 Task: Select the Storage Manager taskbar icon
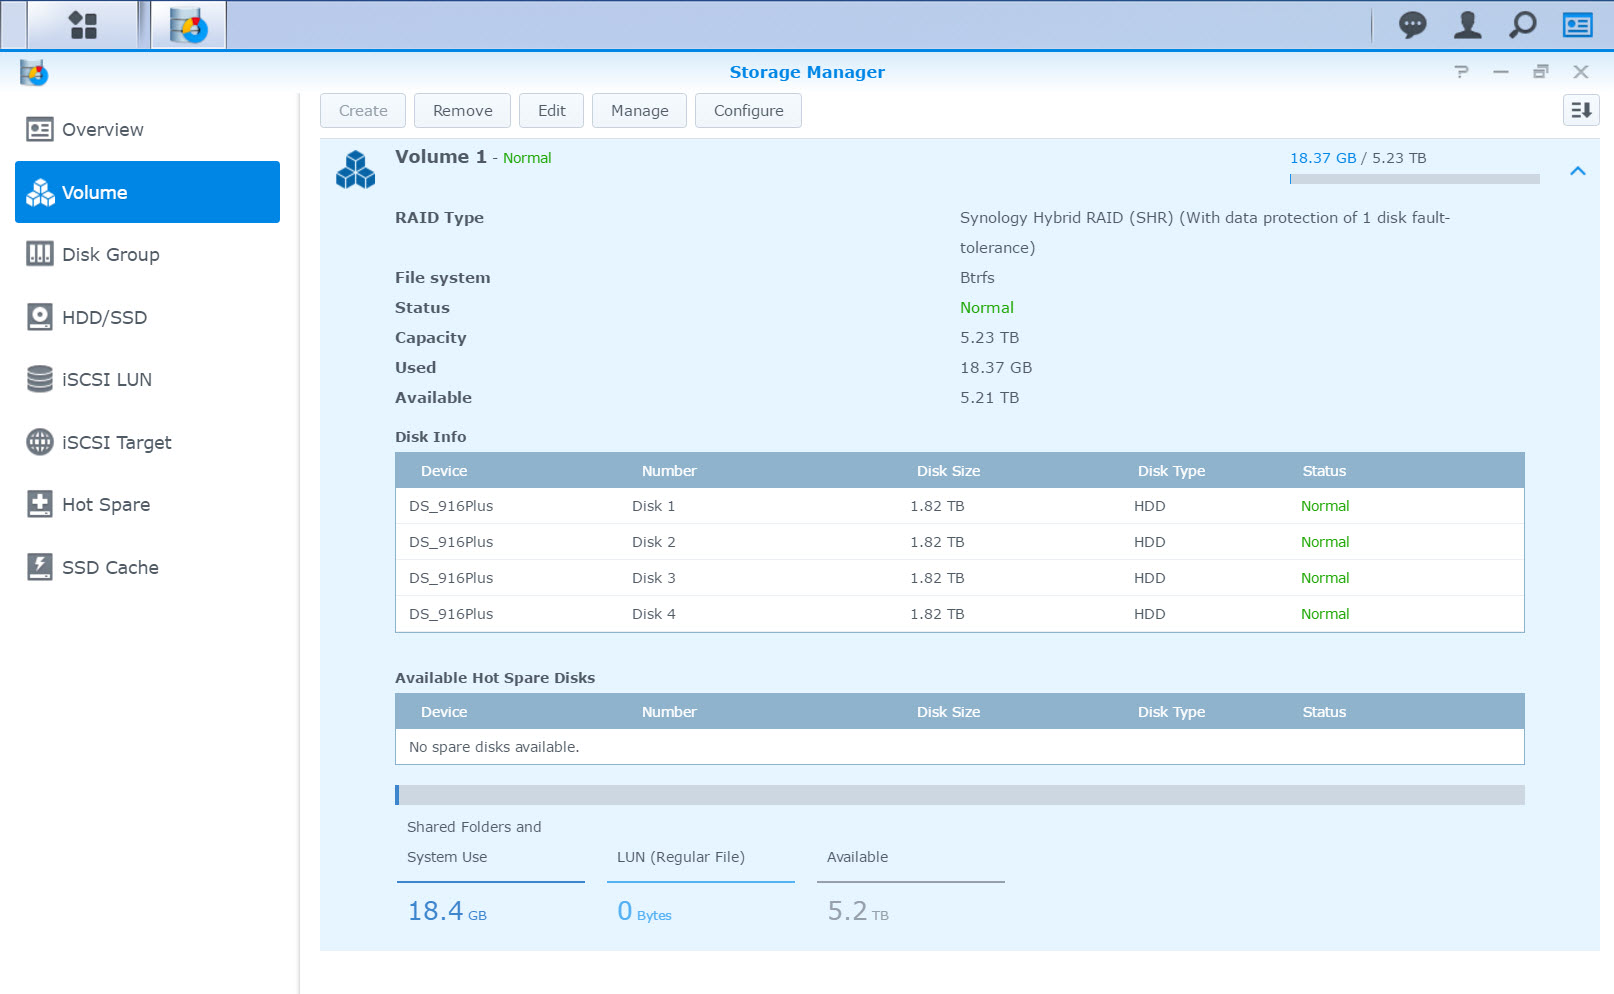(x=188, y=25)
